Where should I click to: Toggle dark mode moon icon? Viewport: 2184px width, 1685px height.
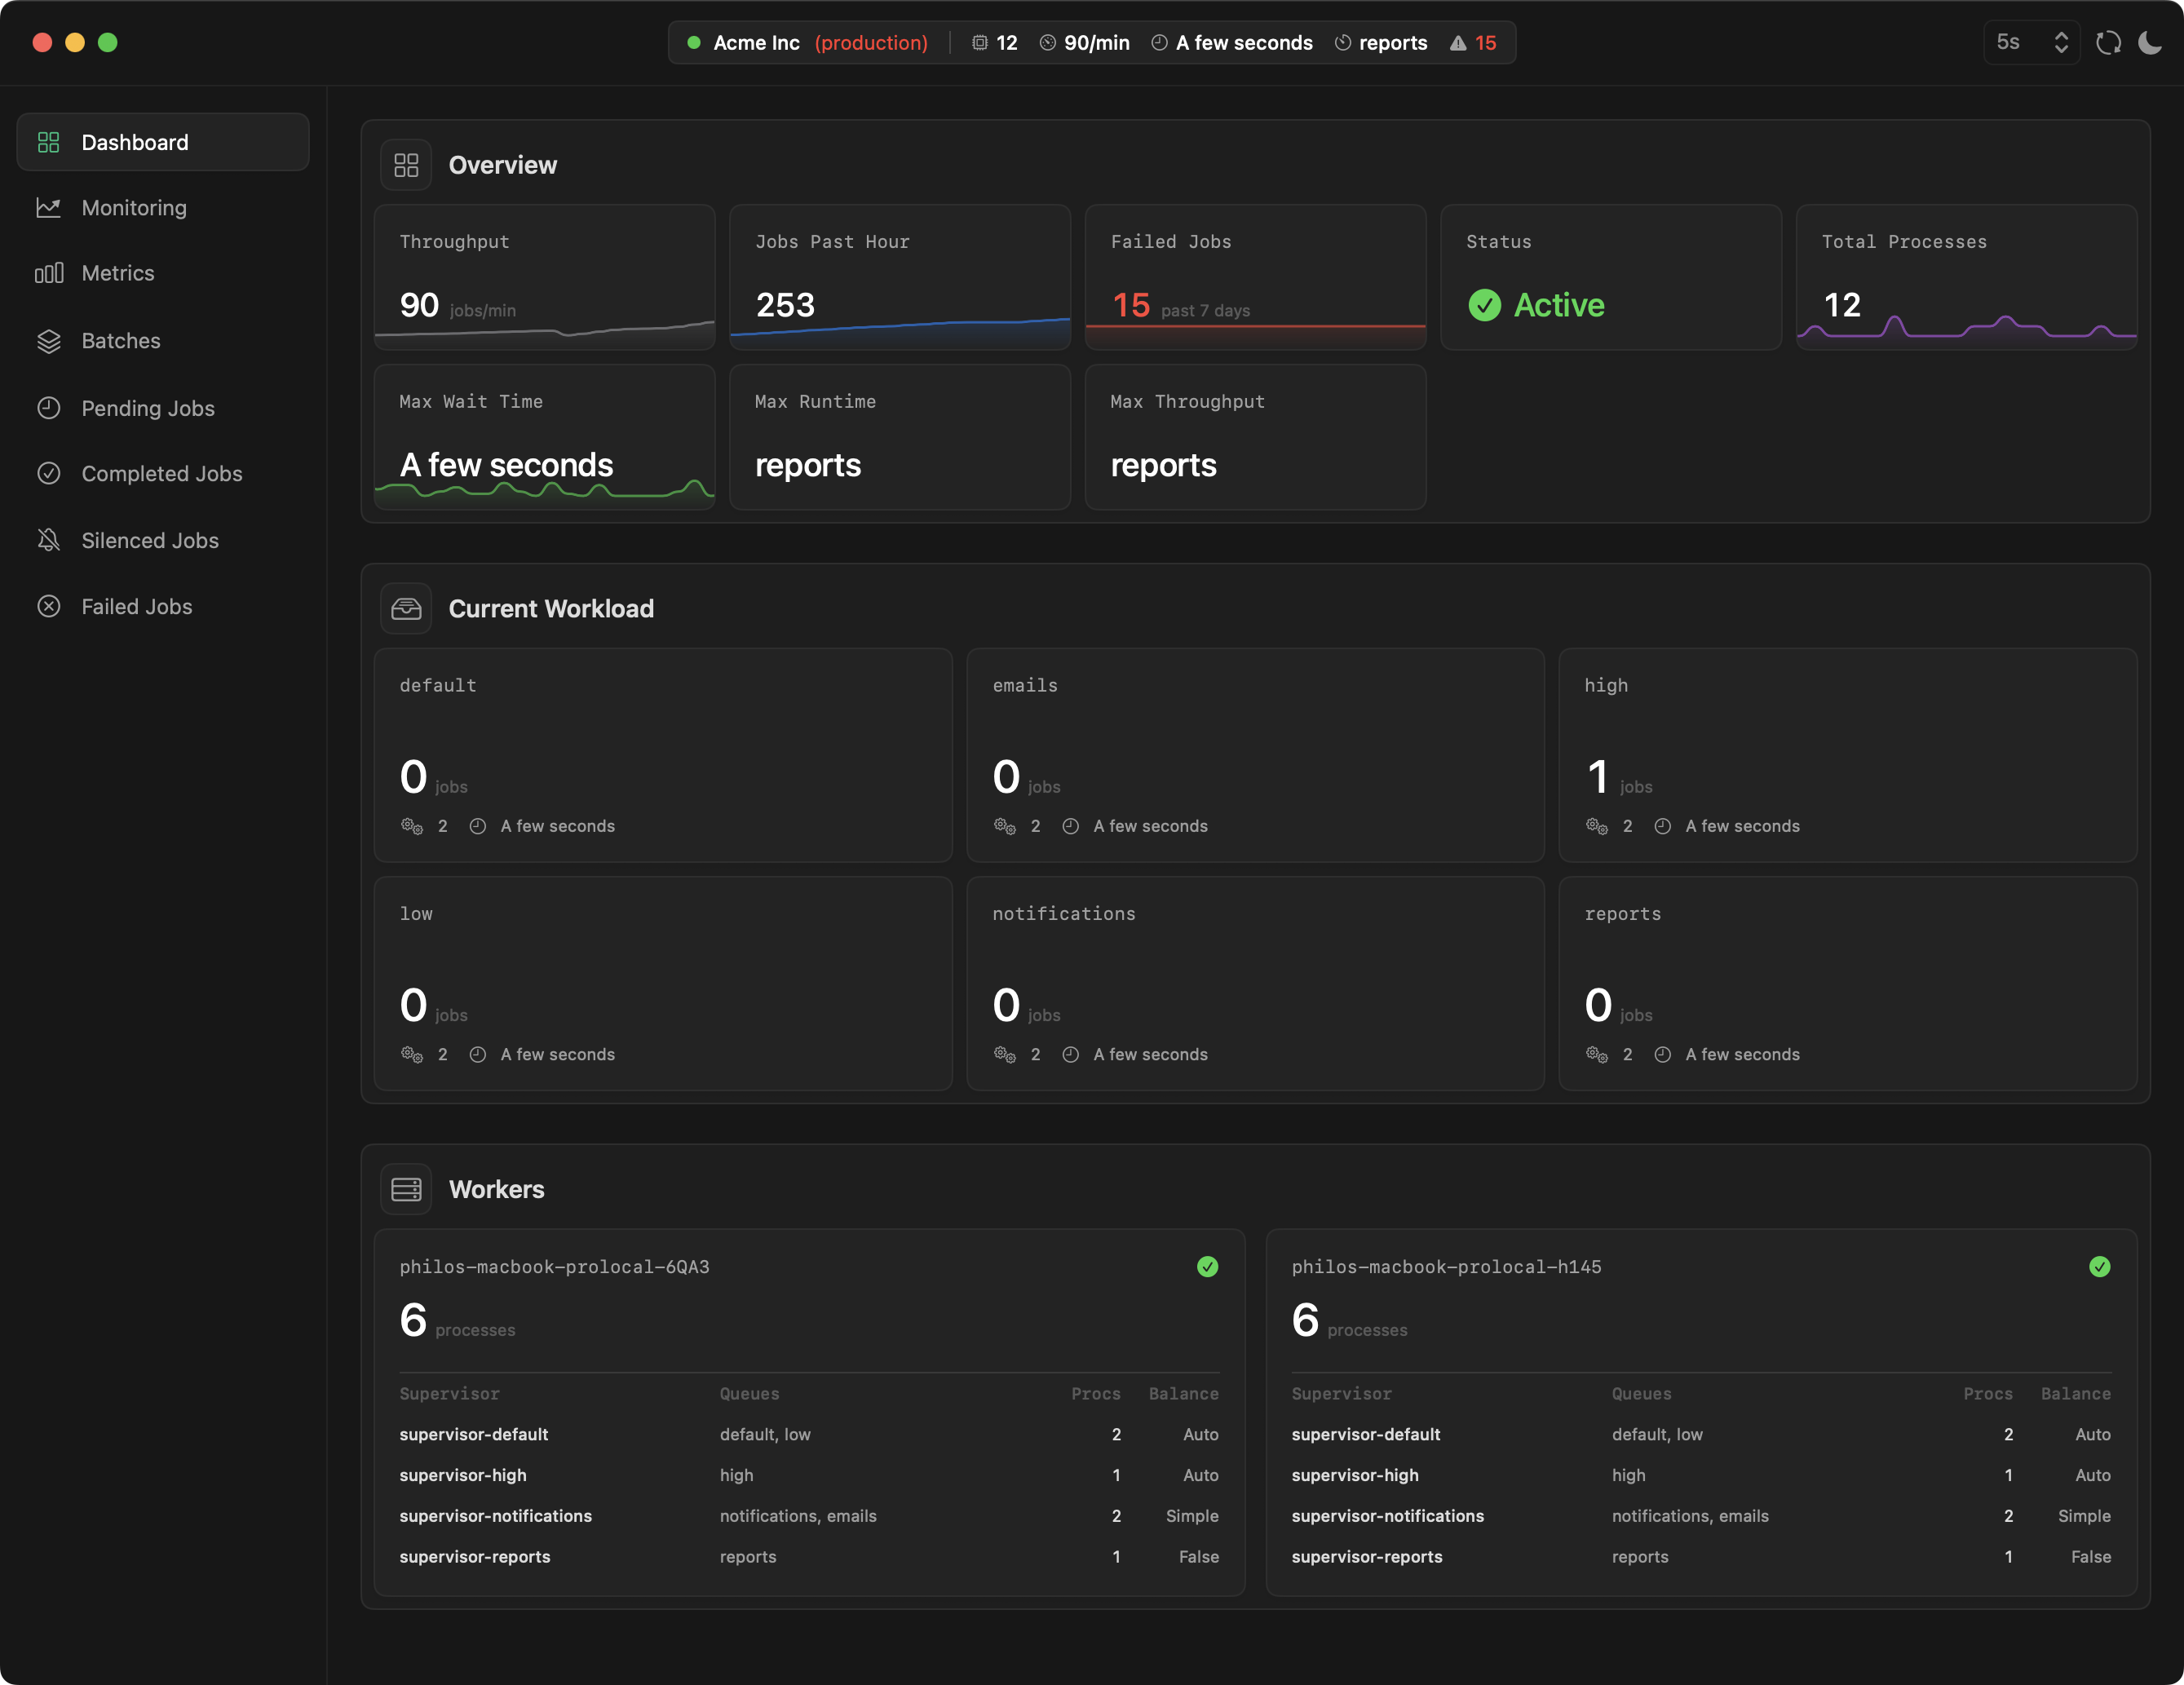[2149, 43]
